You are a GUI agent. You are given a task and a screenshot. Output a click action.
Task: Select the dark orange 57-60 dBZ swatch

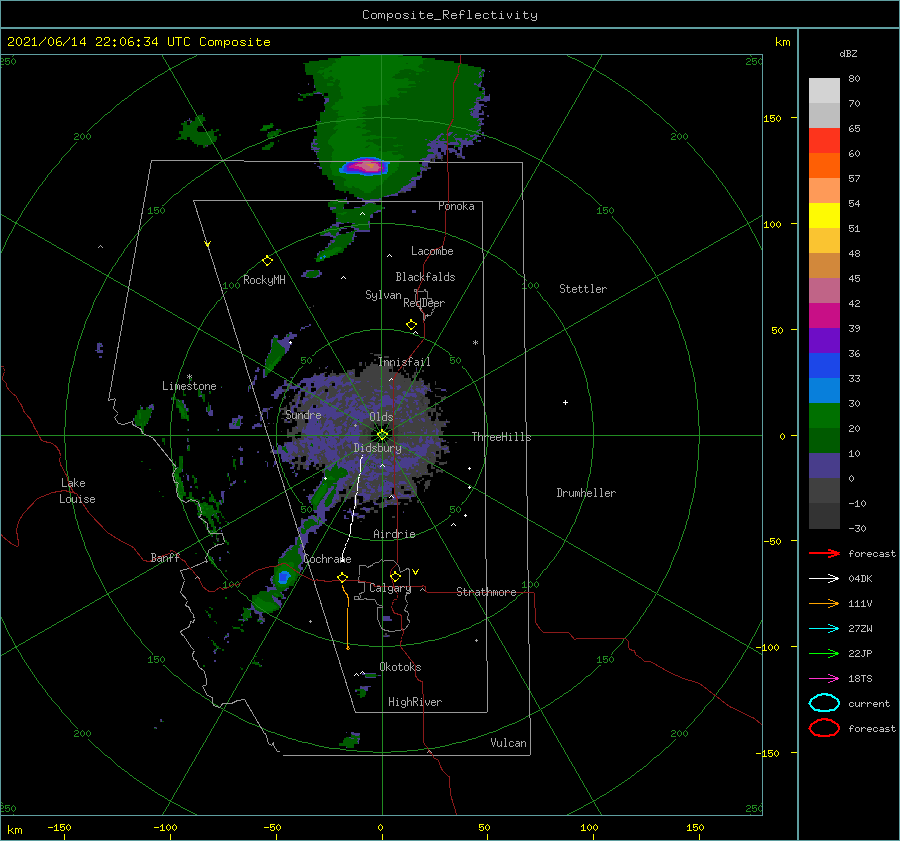[824, 165]
